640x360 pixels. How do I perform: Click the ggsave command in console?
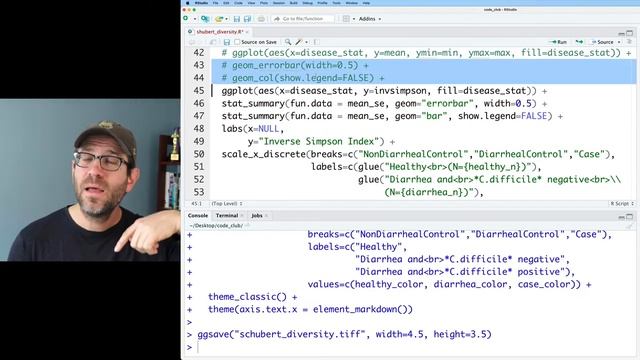(344, 334)
